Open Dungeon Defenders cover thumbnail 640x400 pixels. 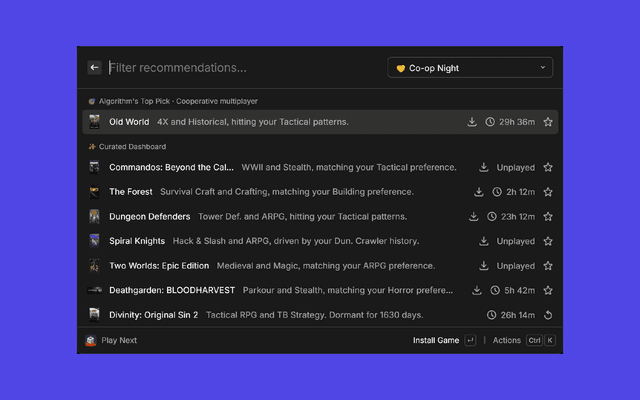click(94, 216)
